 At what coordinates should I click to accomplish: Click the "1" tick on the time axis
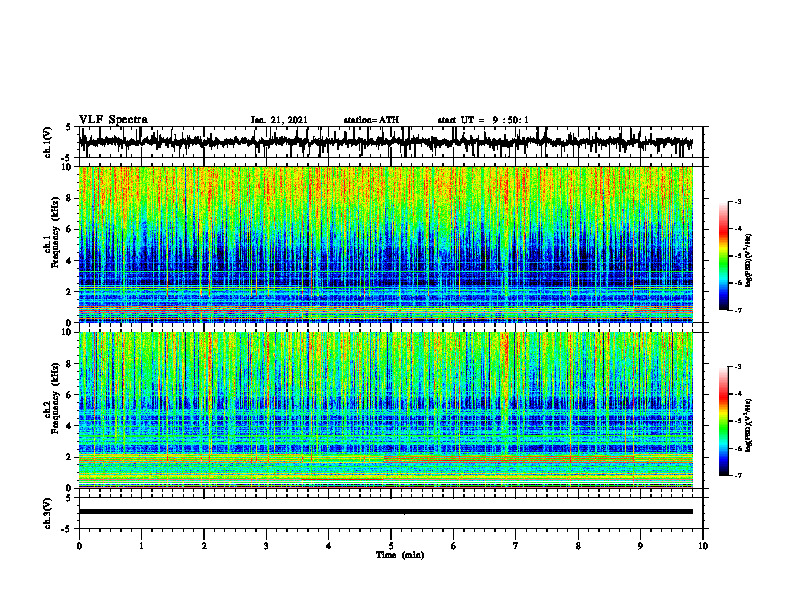[x=141, y=546]
